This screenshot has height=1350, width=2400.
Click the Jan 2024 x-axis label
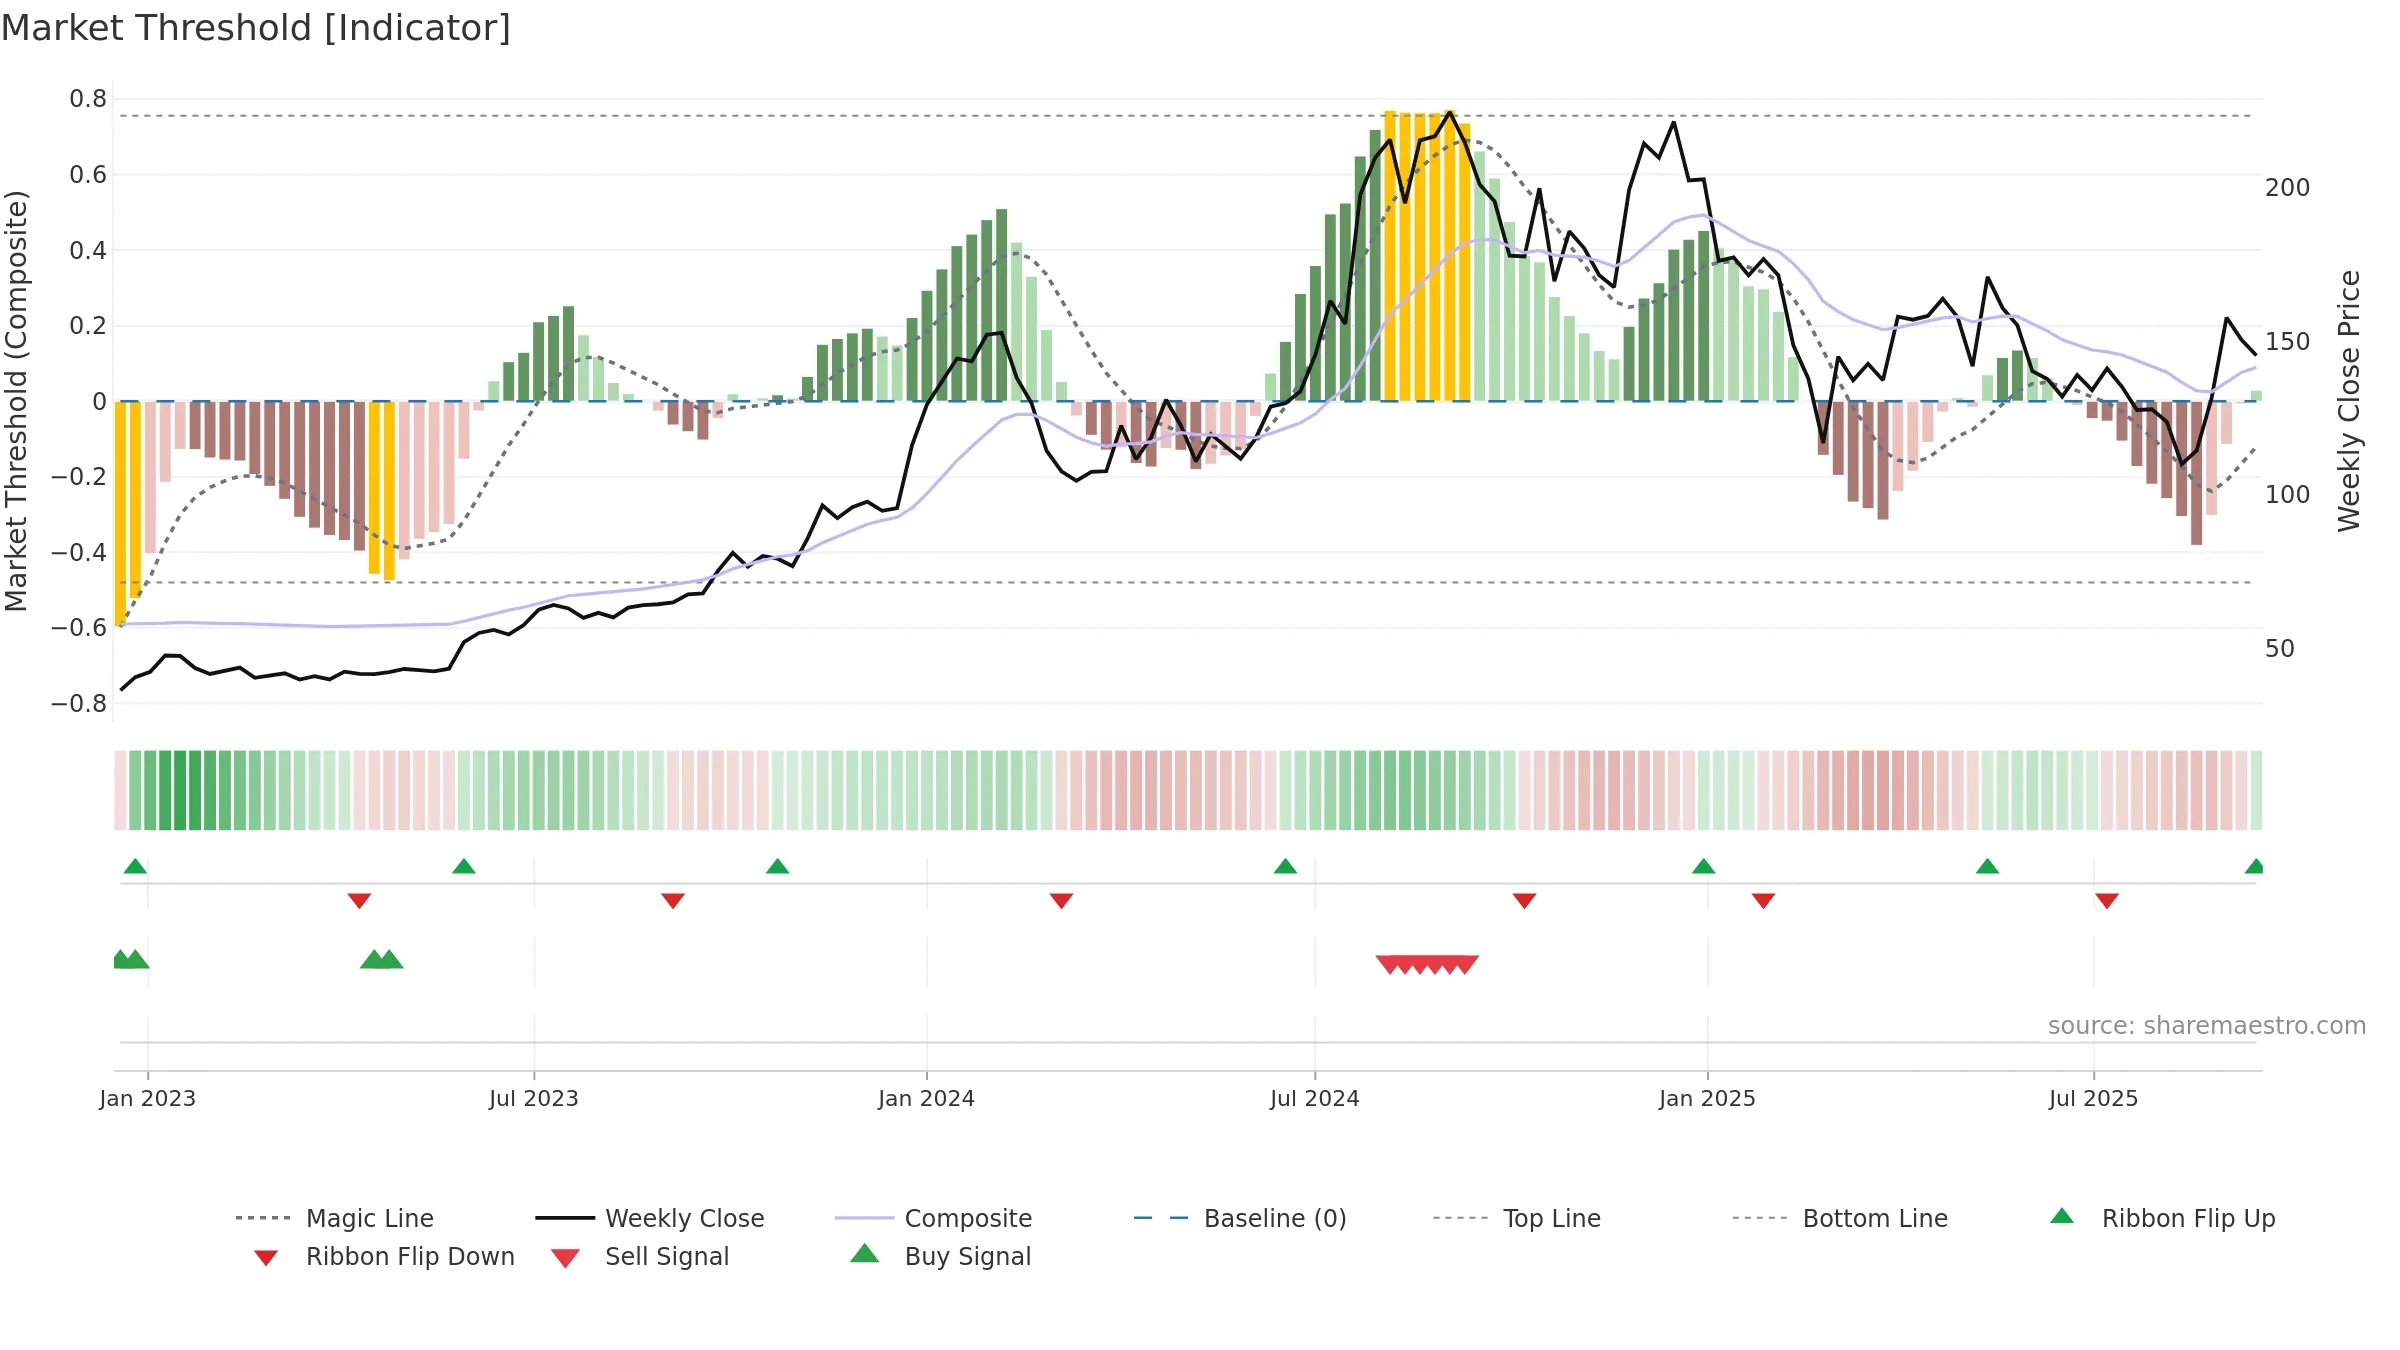tap(926, 1098)
